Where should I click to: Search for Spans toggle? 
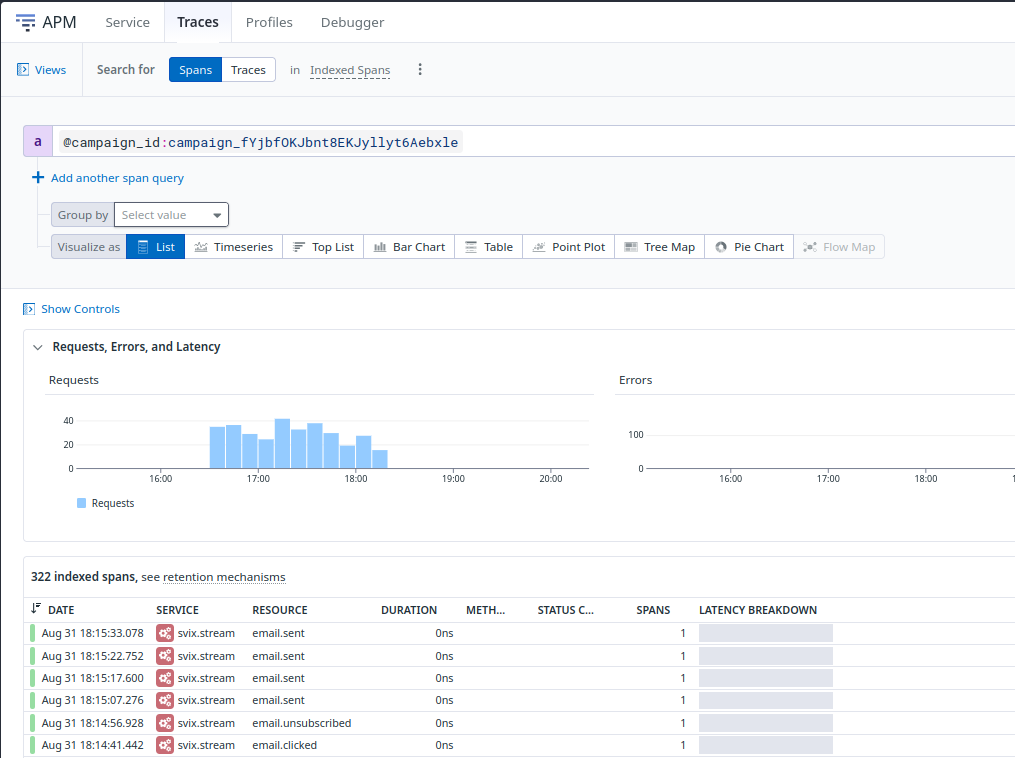click(195, 70)
